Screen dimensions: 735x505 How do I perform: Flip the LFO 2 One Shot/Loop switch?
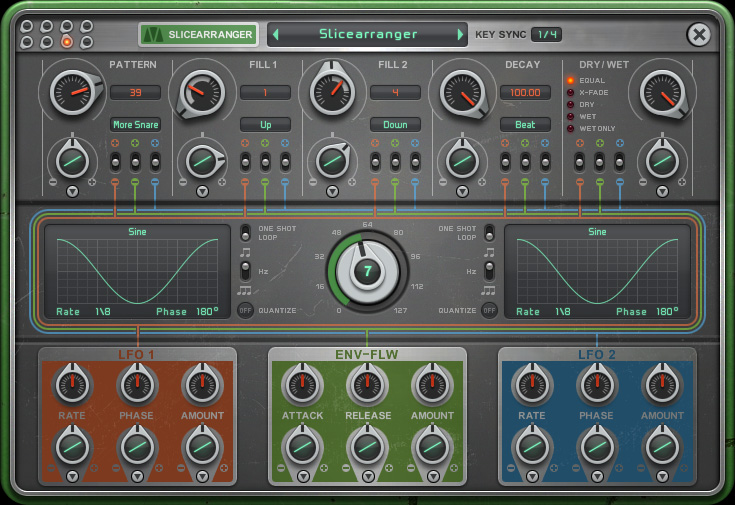489,232
